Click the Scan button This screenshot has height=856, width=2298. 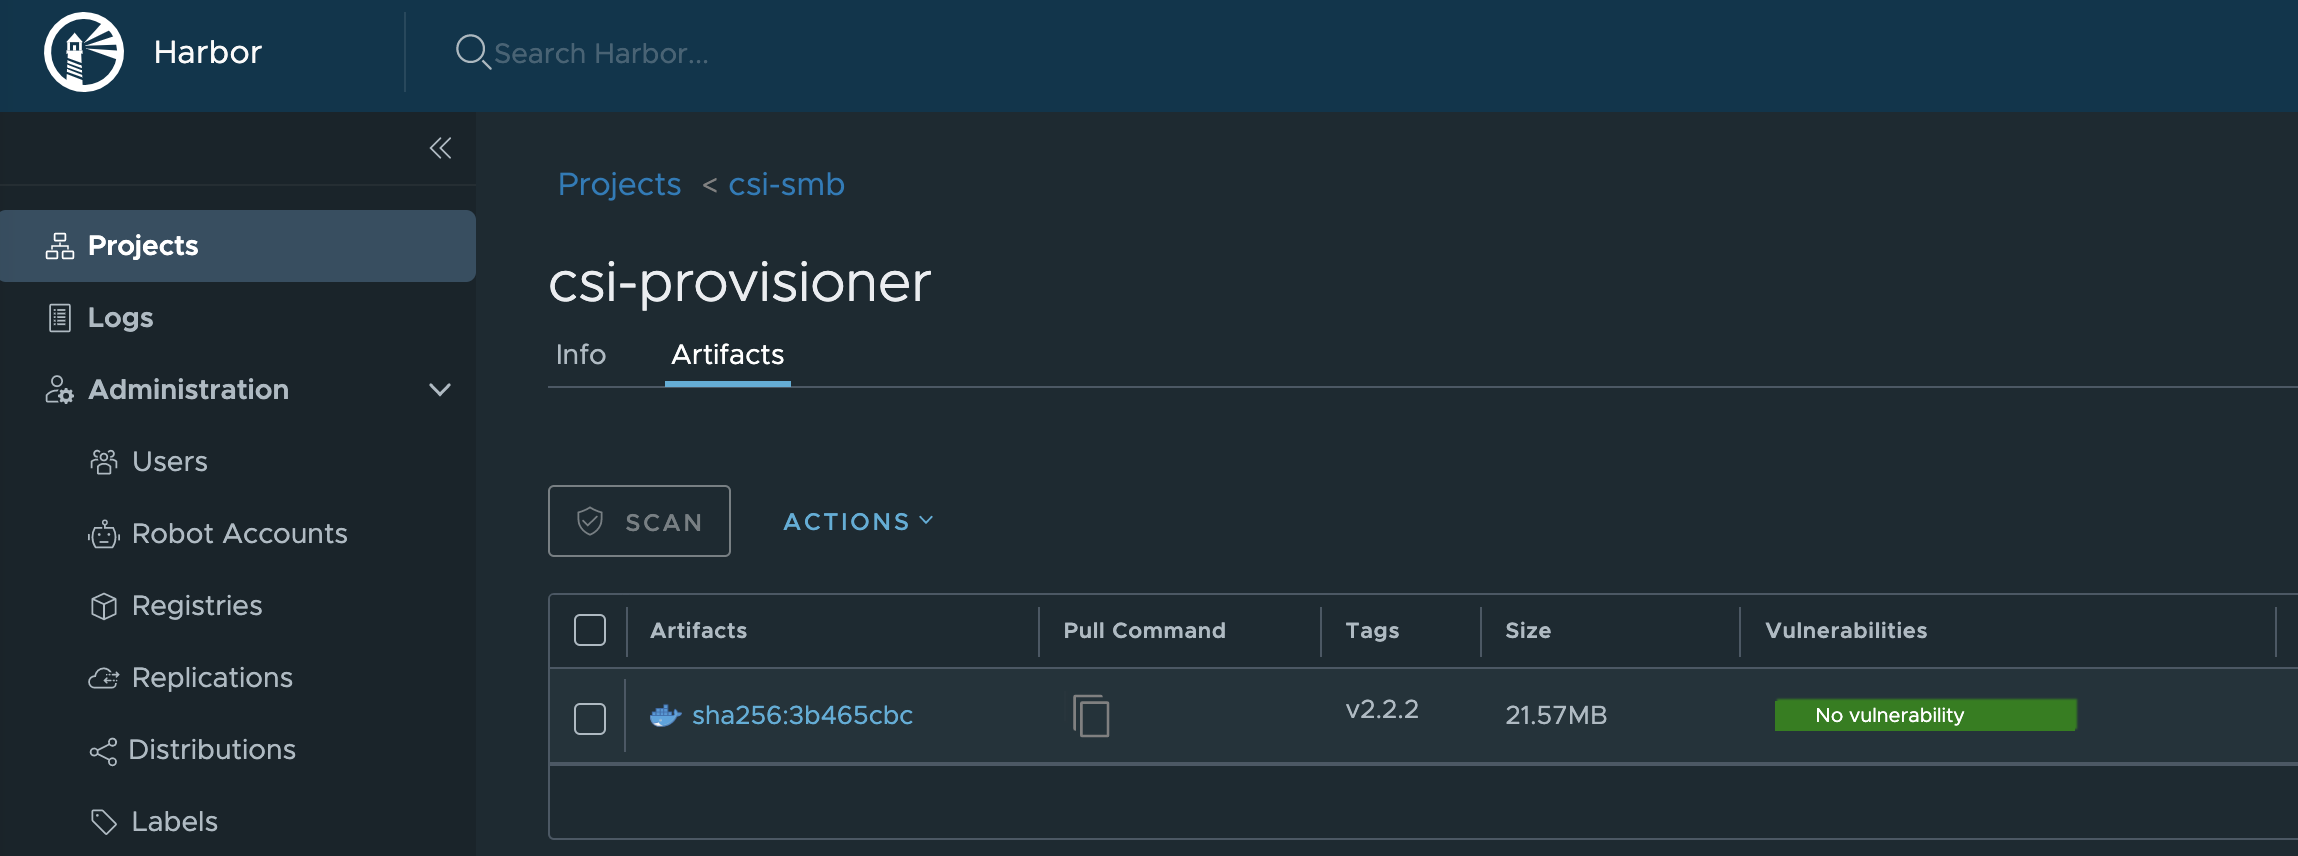(639, 521)
